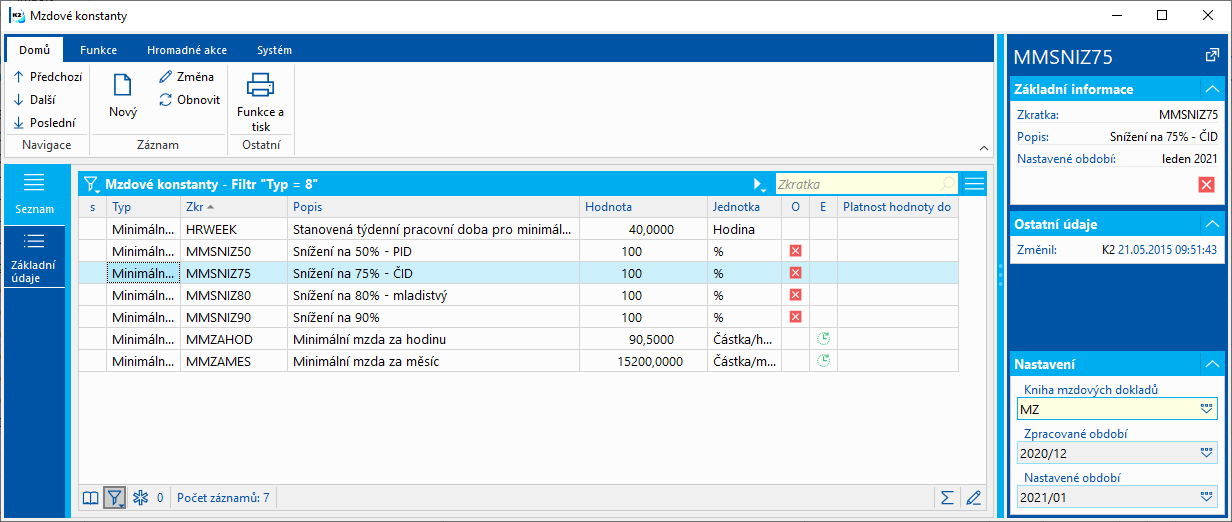The height and width of the screenshot is (522, 1232).
Task: Sort by the Hodnota column header
Action: click(x=643, y=207)
